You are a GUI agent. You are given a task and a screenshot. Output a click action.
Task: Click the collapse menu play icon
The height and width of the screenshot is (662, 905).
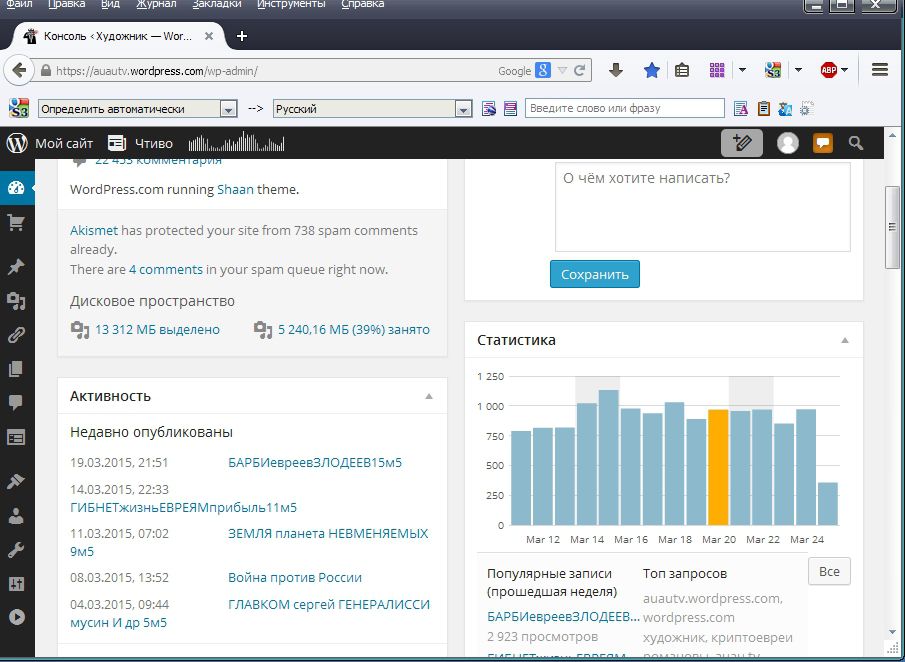[16, 617]
